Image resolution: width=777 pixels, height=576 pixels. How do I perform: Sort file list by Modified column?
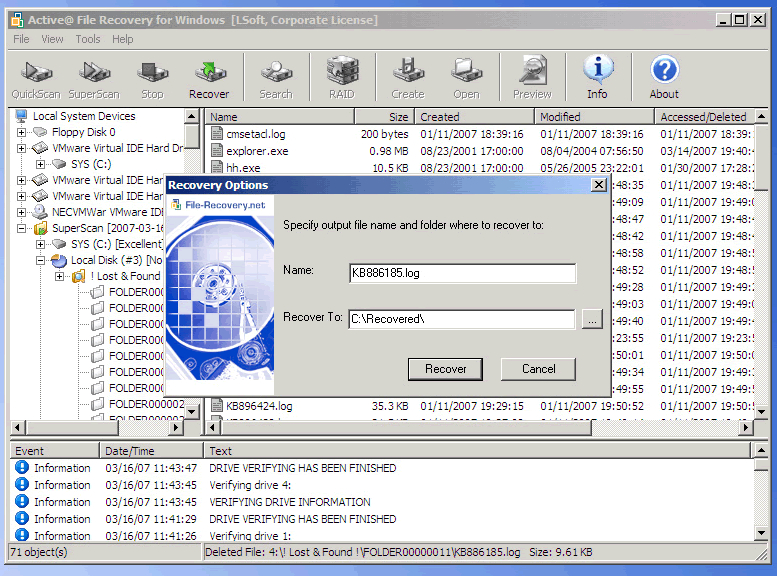595,117
